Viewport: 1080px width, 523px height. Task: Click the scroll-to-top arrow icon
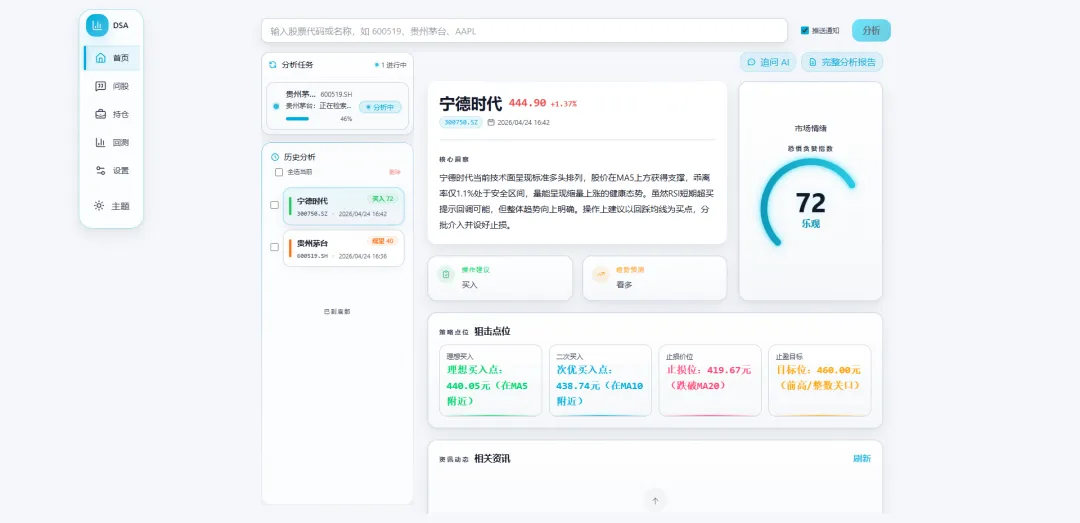click(x=655, y=501)
